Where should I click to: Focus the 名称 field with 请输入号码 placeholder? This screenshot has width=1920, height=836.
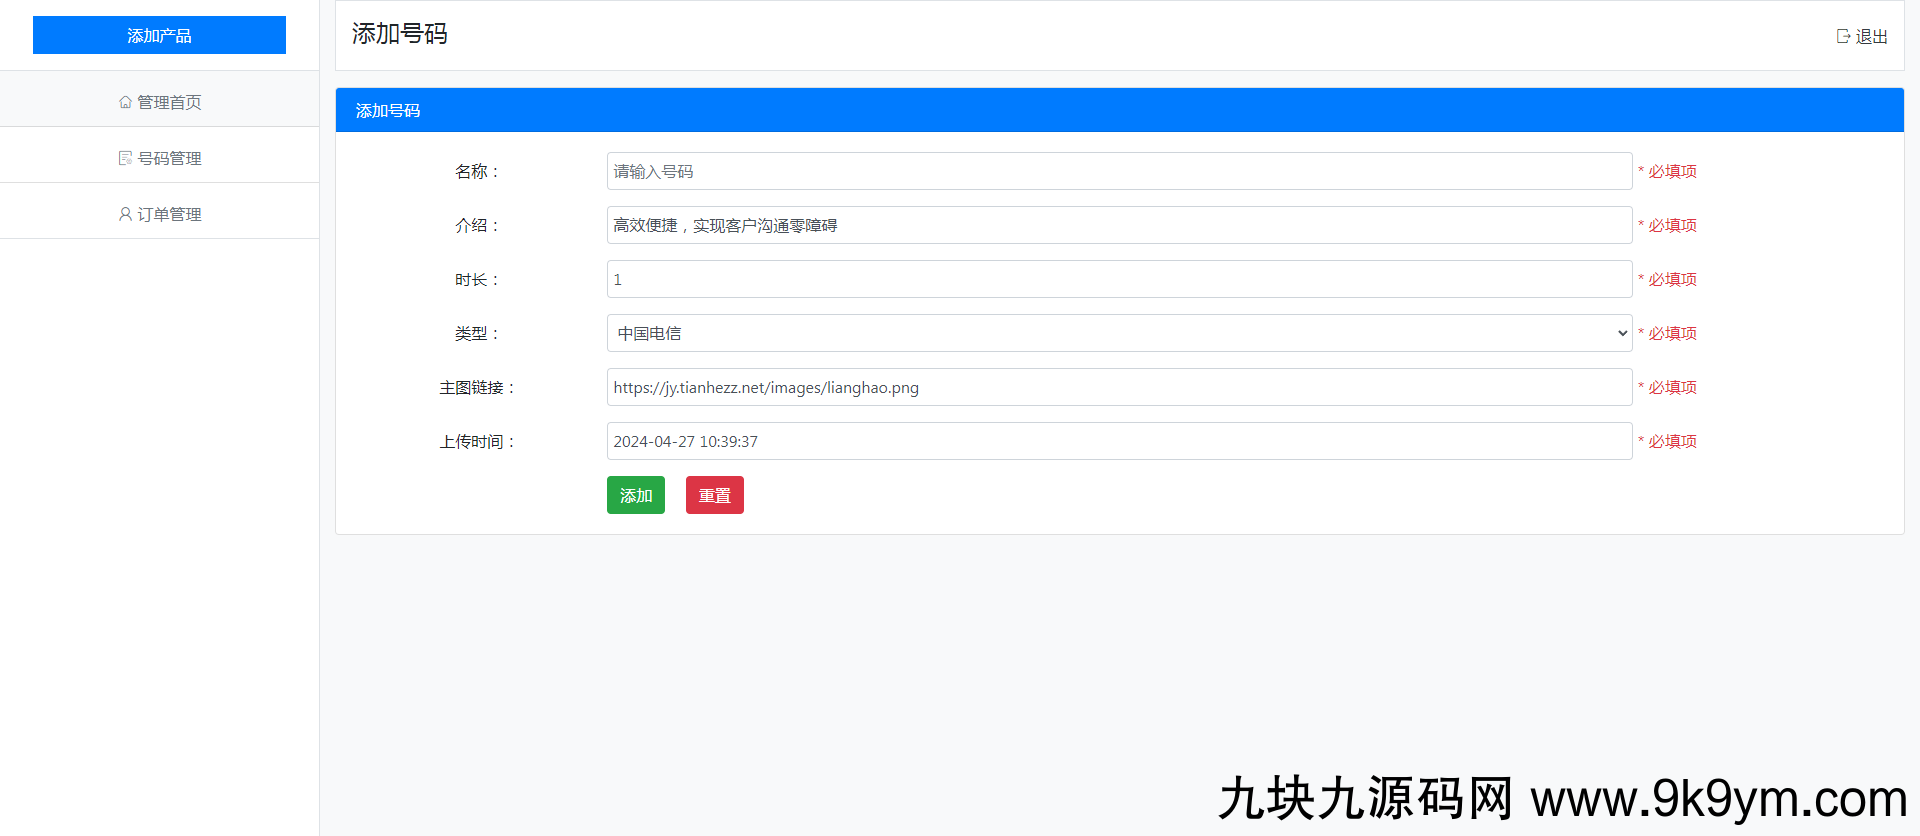pyautogui.click(x=1118, y=171)
